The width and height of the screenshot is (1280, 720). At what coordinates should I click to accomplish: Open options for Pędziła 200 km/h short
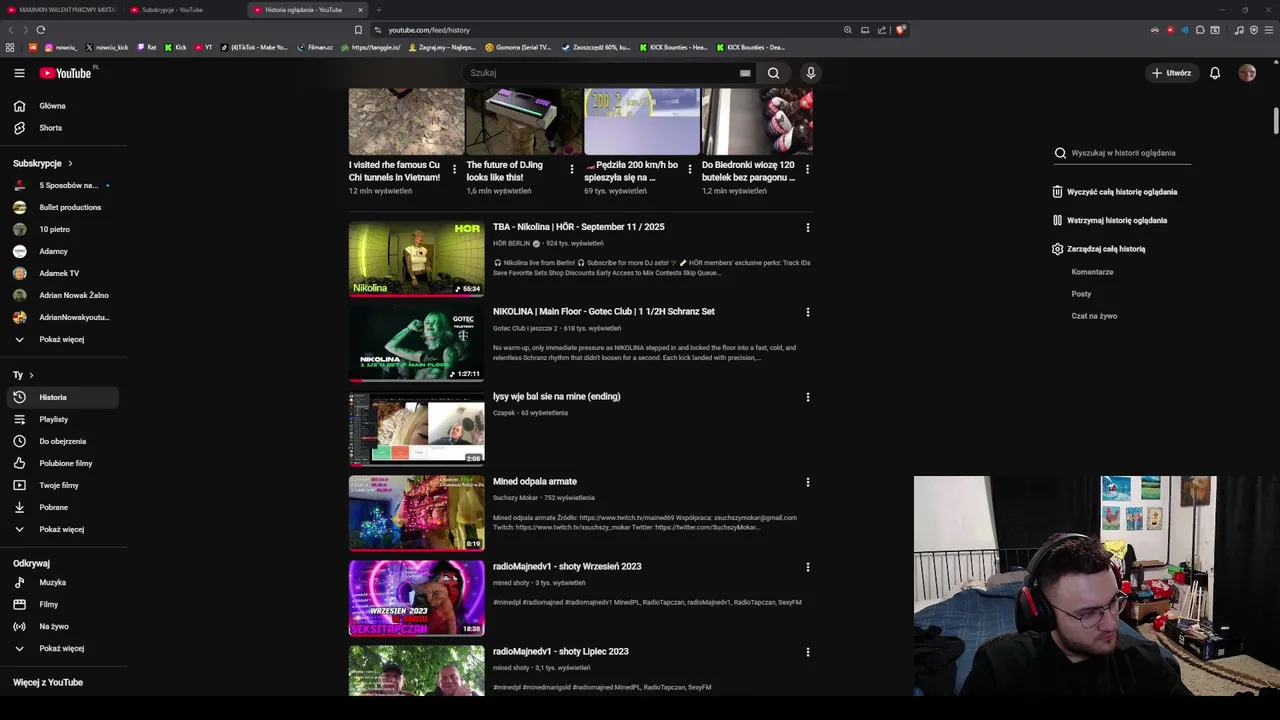tap(690, 169)
